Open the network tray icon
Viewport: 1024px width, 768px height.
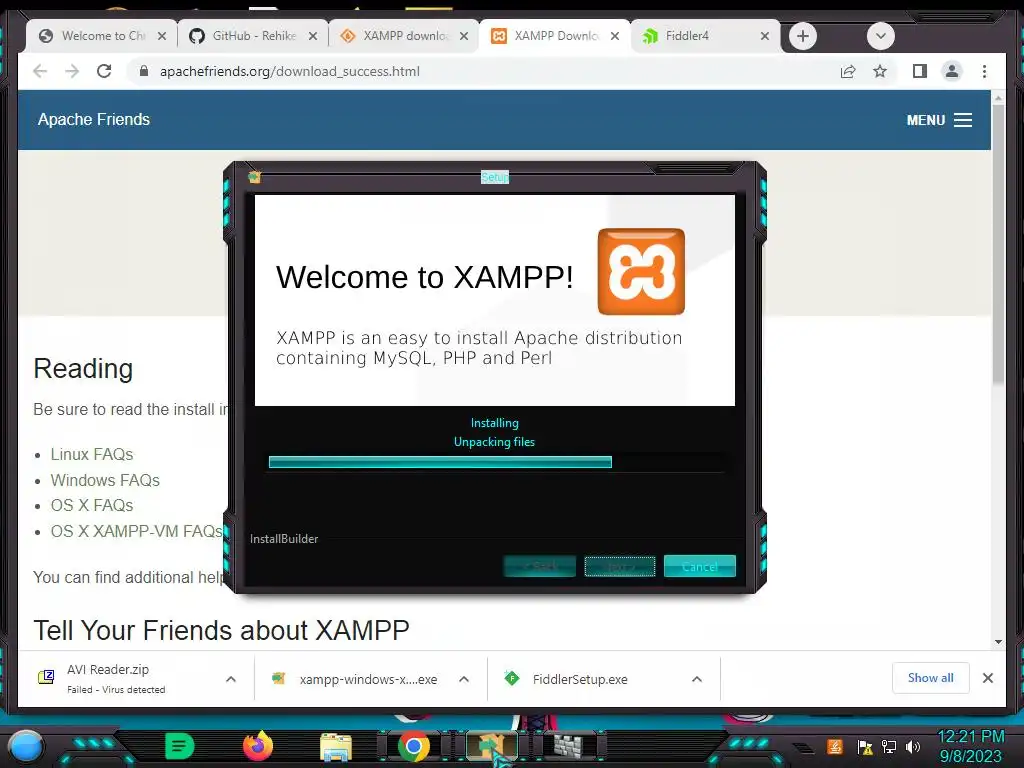(889, 746)
